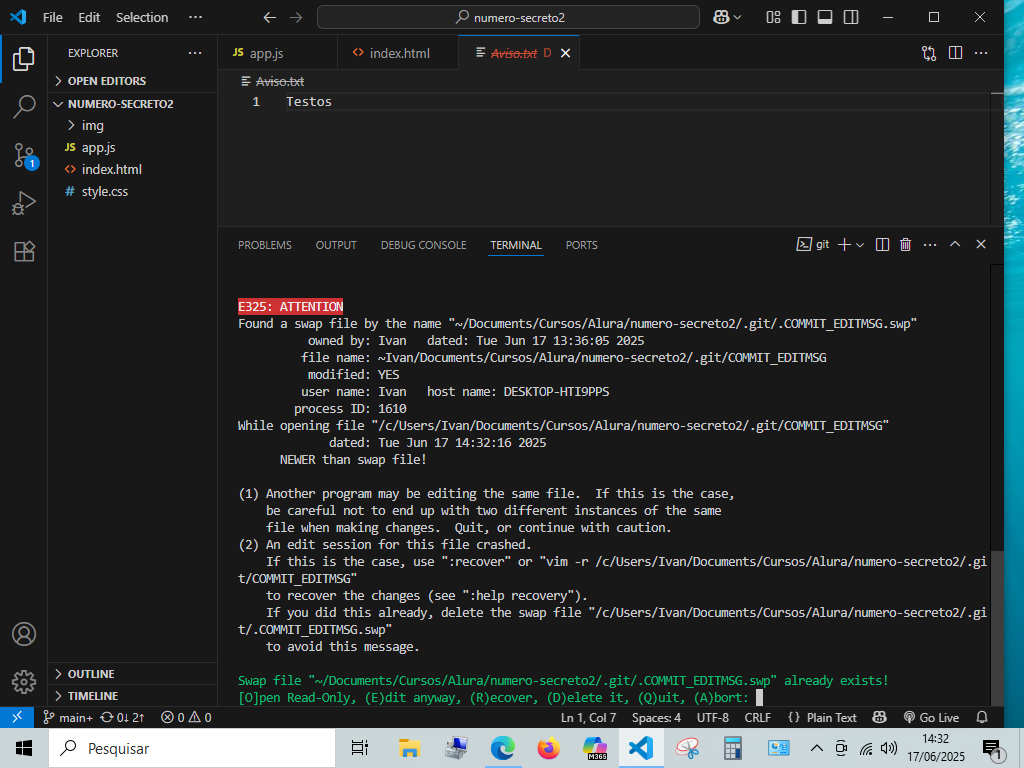Screen dimensions: 1024x768
Task: Switch to the Problems panel tab
Action: point(264,245)
